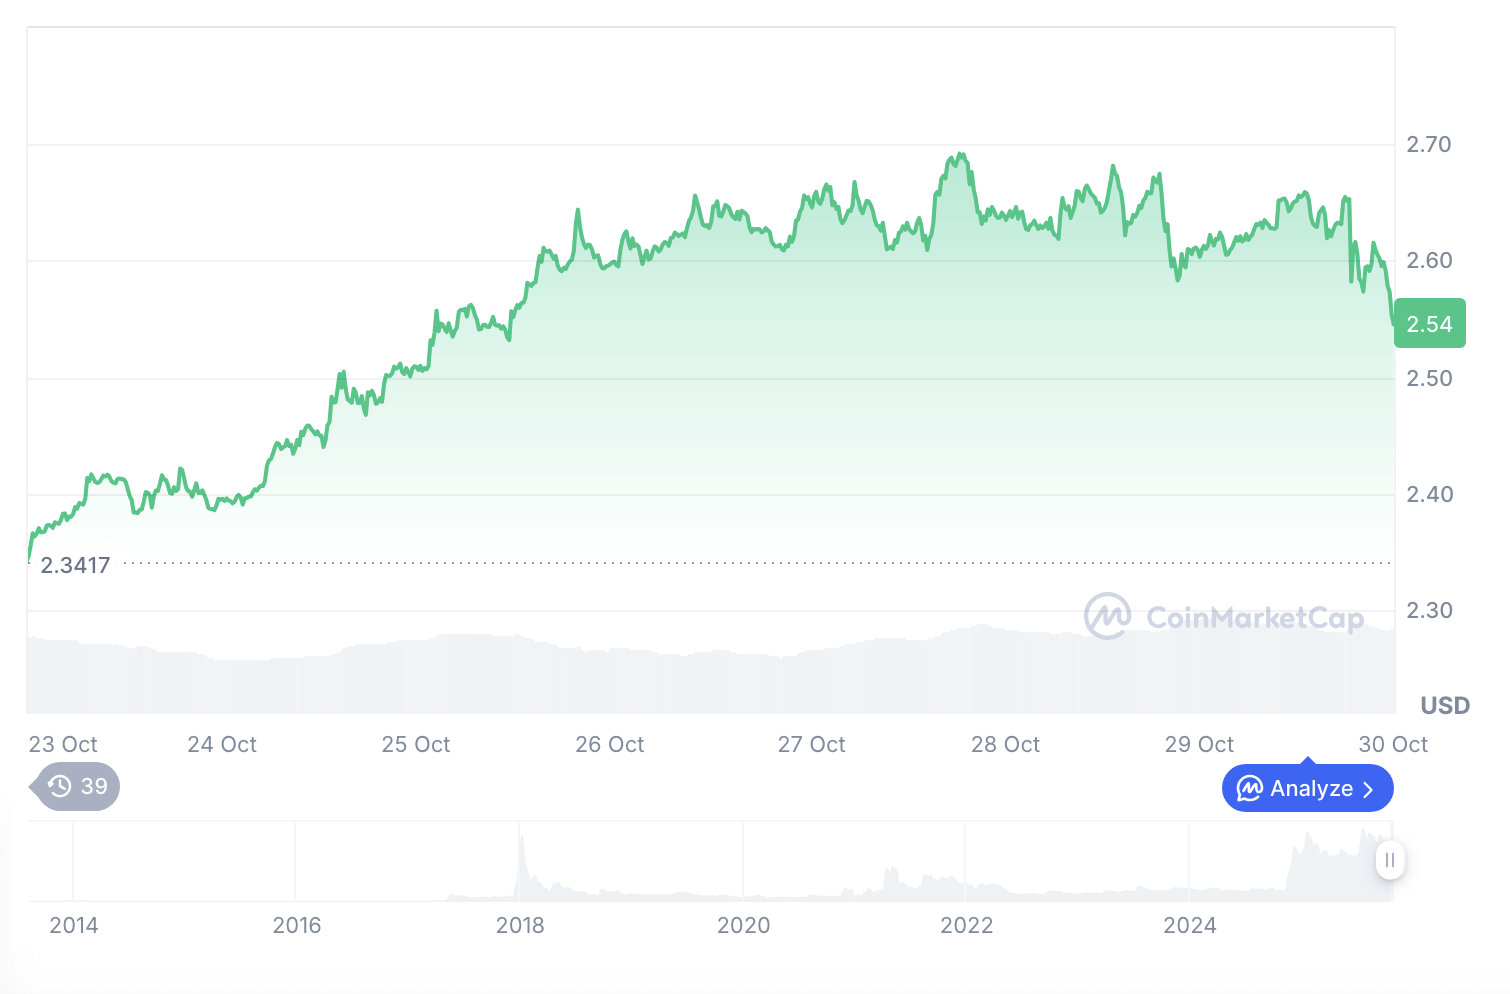The height and width of the screenshot is (994, 1510).
Task: Click the USD currency label
Action: coord(1444,705)
